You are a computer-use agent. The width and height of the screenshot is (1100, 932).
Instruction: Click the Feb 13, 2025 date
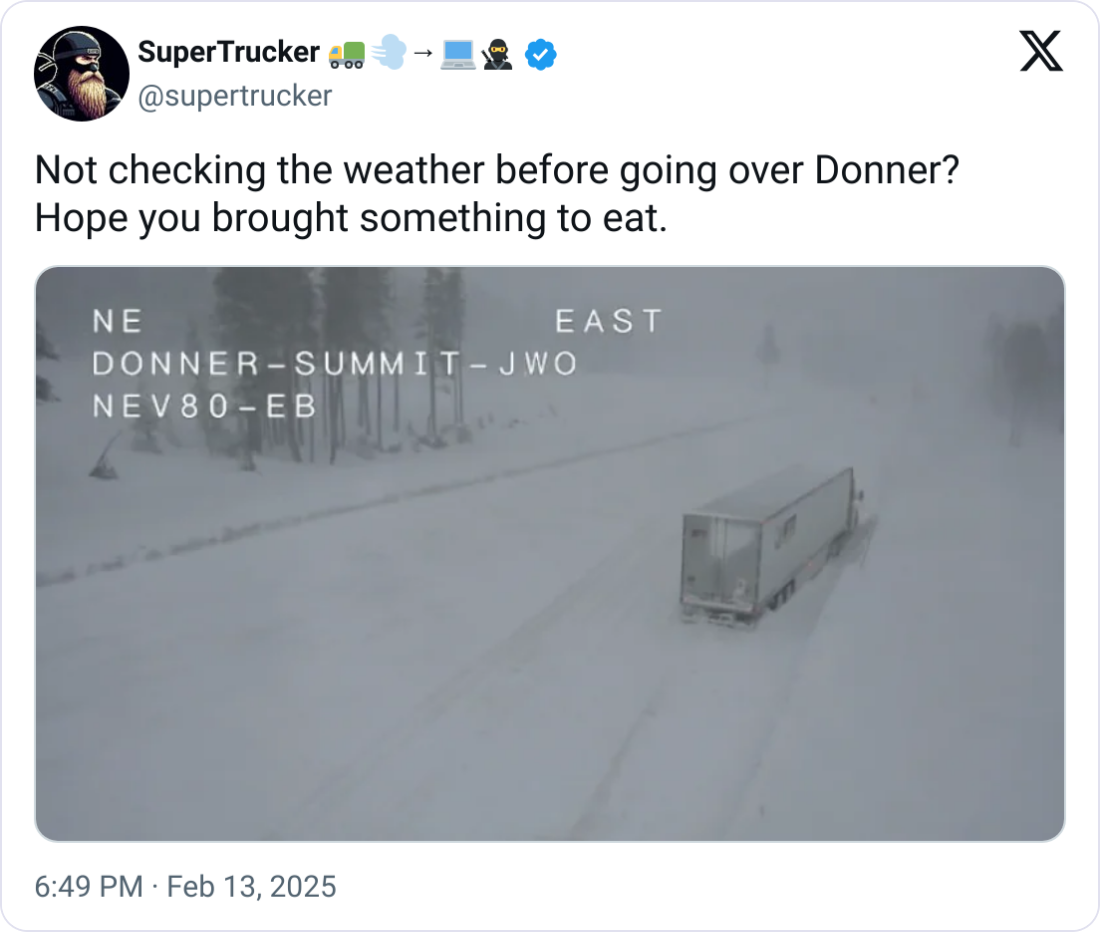click(x=251, y=886)
